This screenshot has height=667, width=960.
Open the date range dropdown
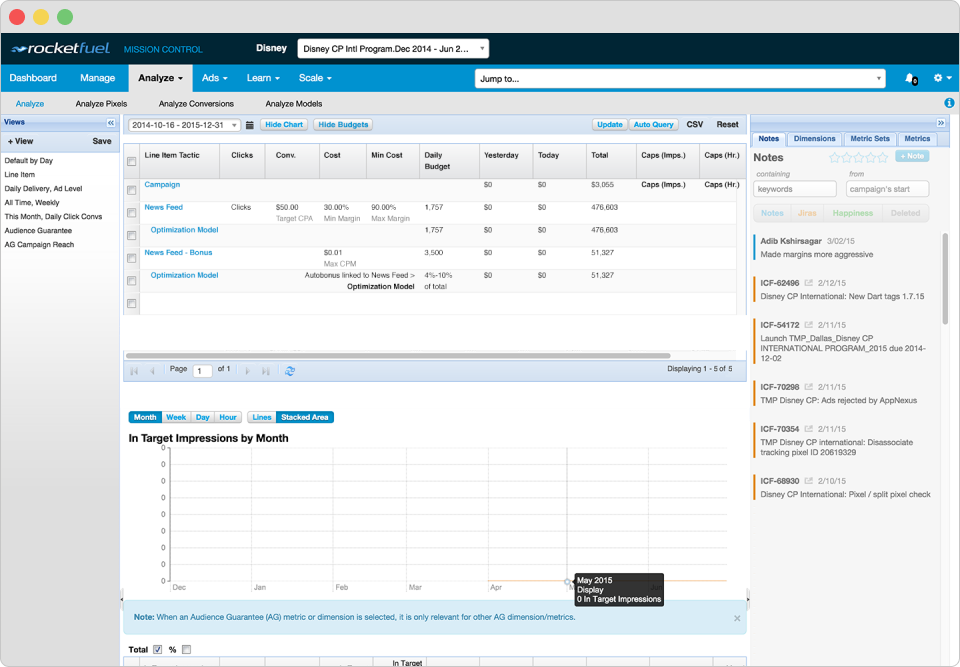click(x=184, y=125)
